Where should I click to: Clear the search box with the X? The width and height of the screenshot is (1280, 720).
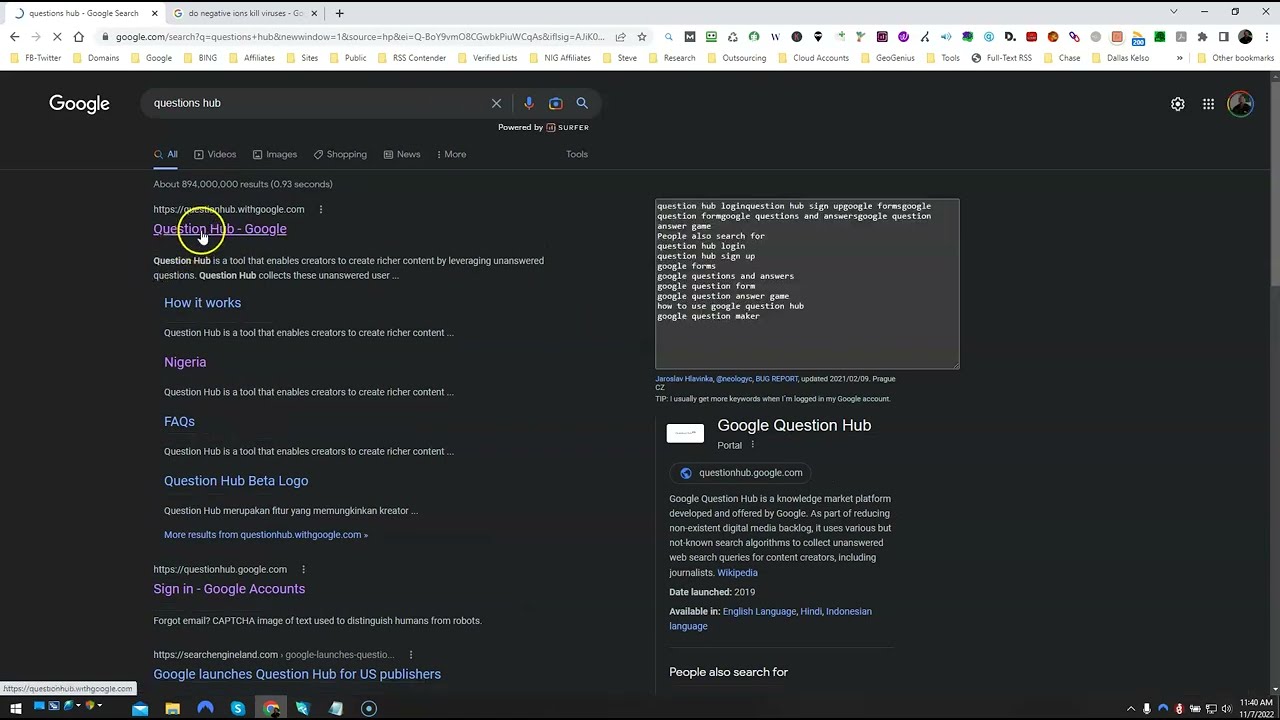496,103
